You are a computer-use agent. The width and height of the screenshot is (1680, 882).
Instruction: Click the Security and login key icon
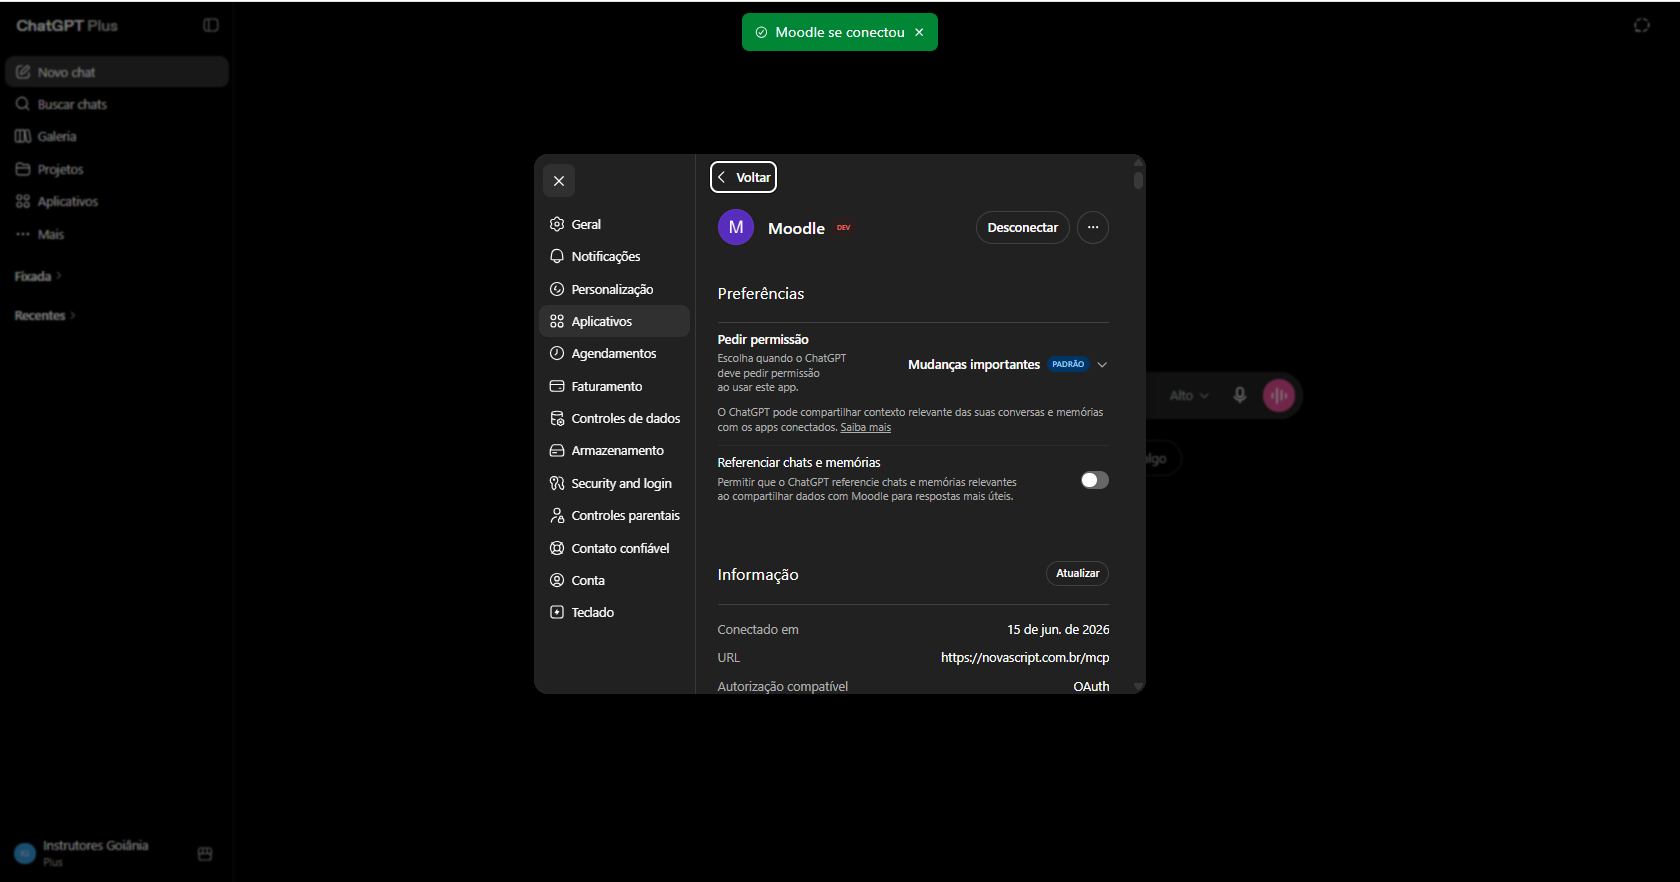point(557,483)
